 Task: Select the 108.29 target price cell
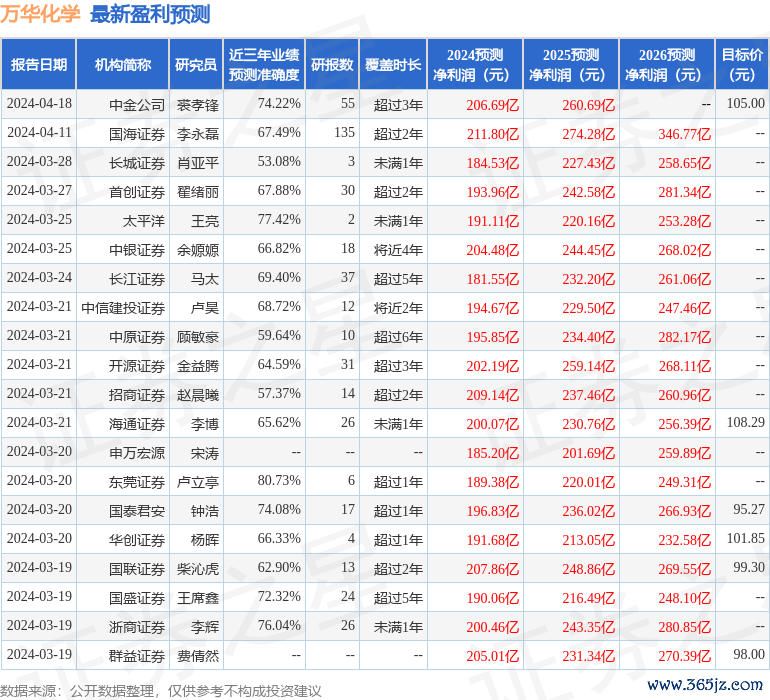pyautogui.click(x=746, y=423)
